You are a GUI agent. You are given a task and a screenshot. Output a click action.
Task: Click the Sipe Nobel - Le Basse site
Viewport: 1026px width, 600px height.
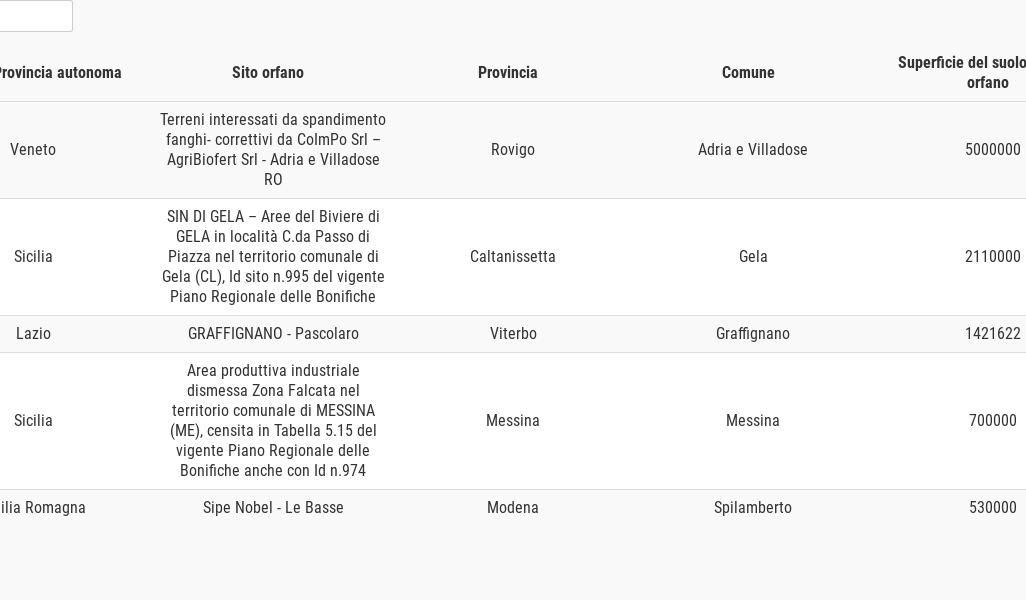point(273,508)
